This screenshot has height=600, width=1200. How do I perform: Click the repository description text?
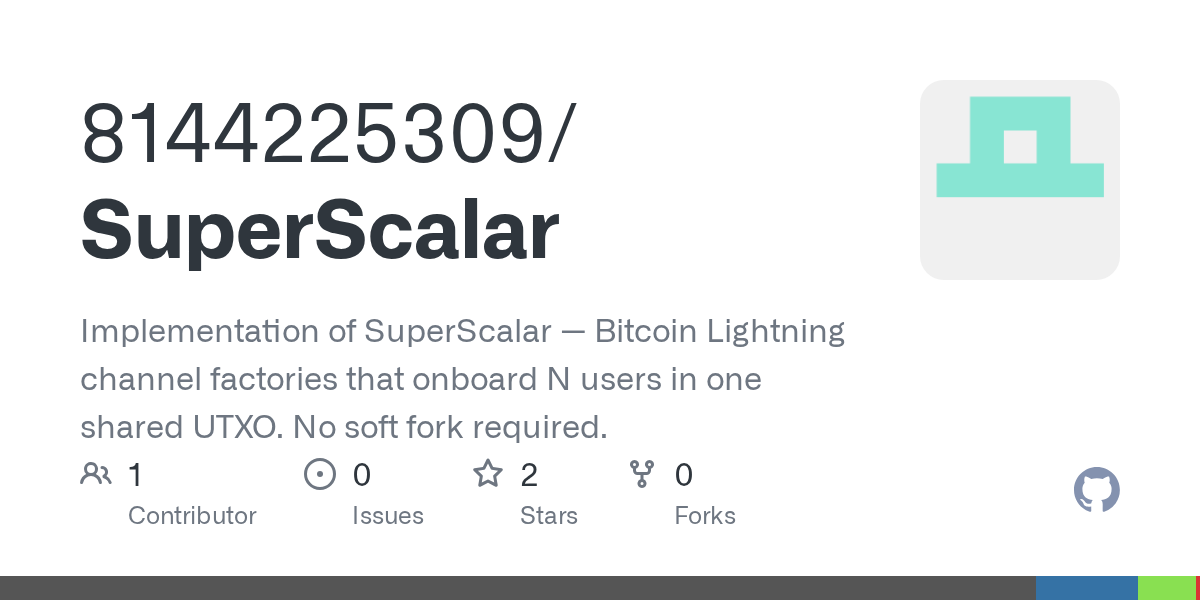pyautogui.click(x=462, y=379)
